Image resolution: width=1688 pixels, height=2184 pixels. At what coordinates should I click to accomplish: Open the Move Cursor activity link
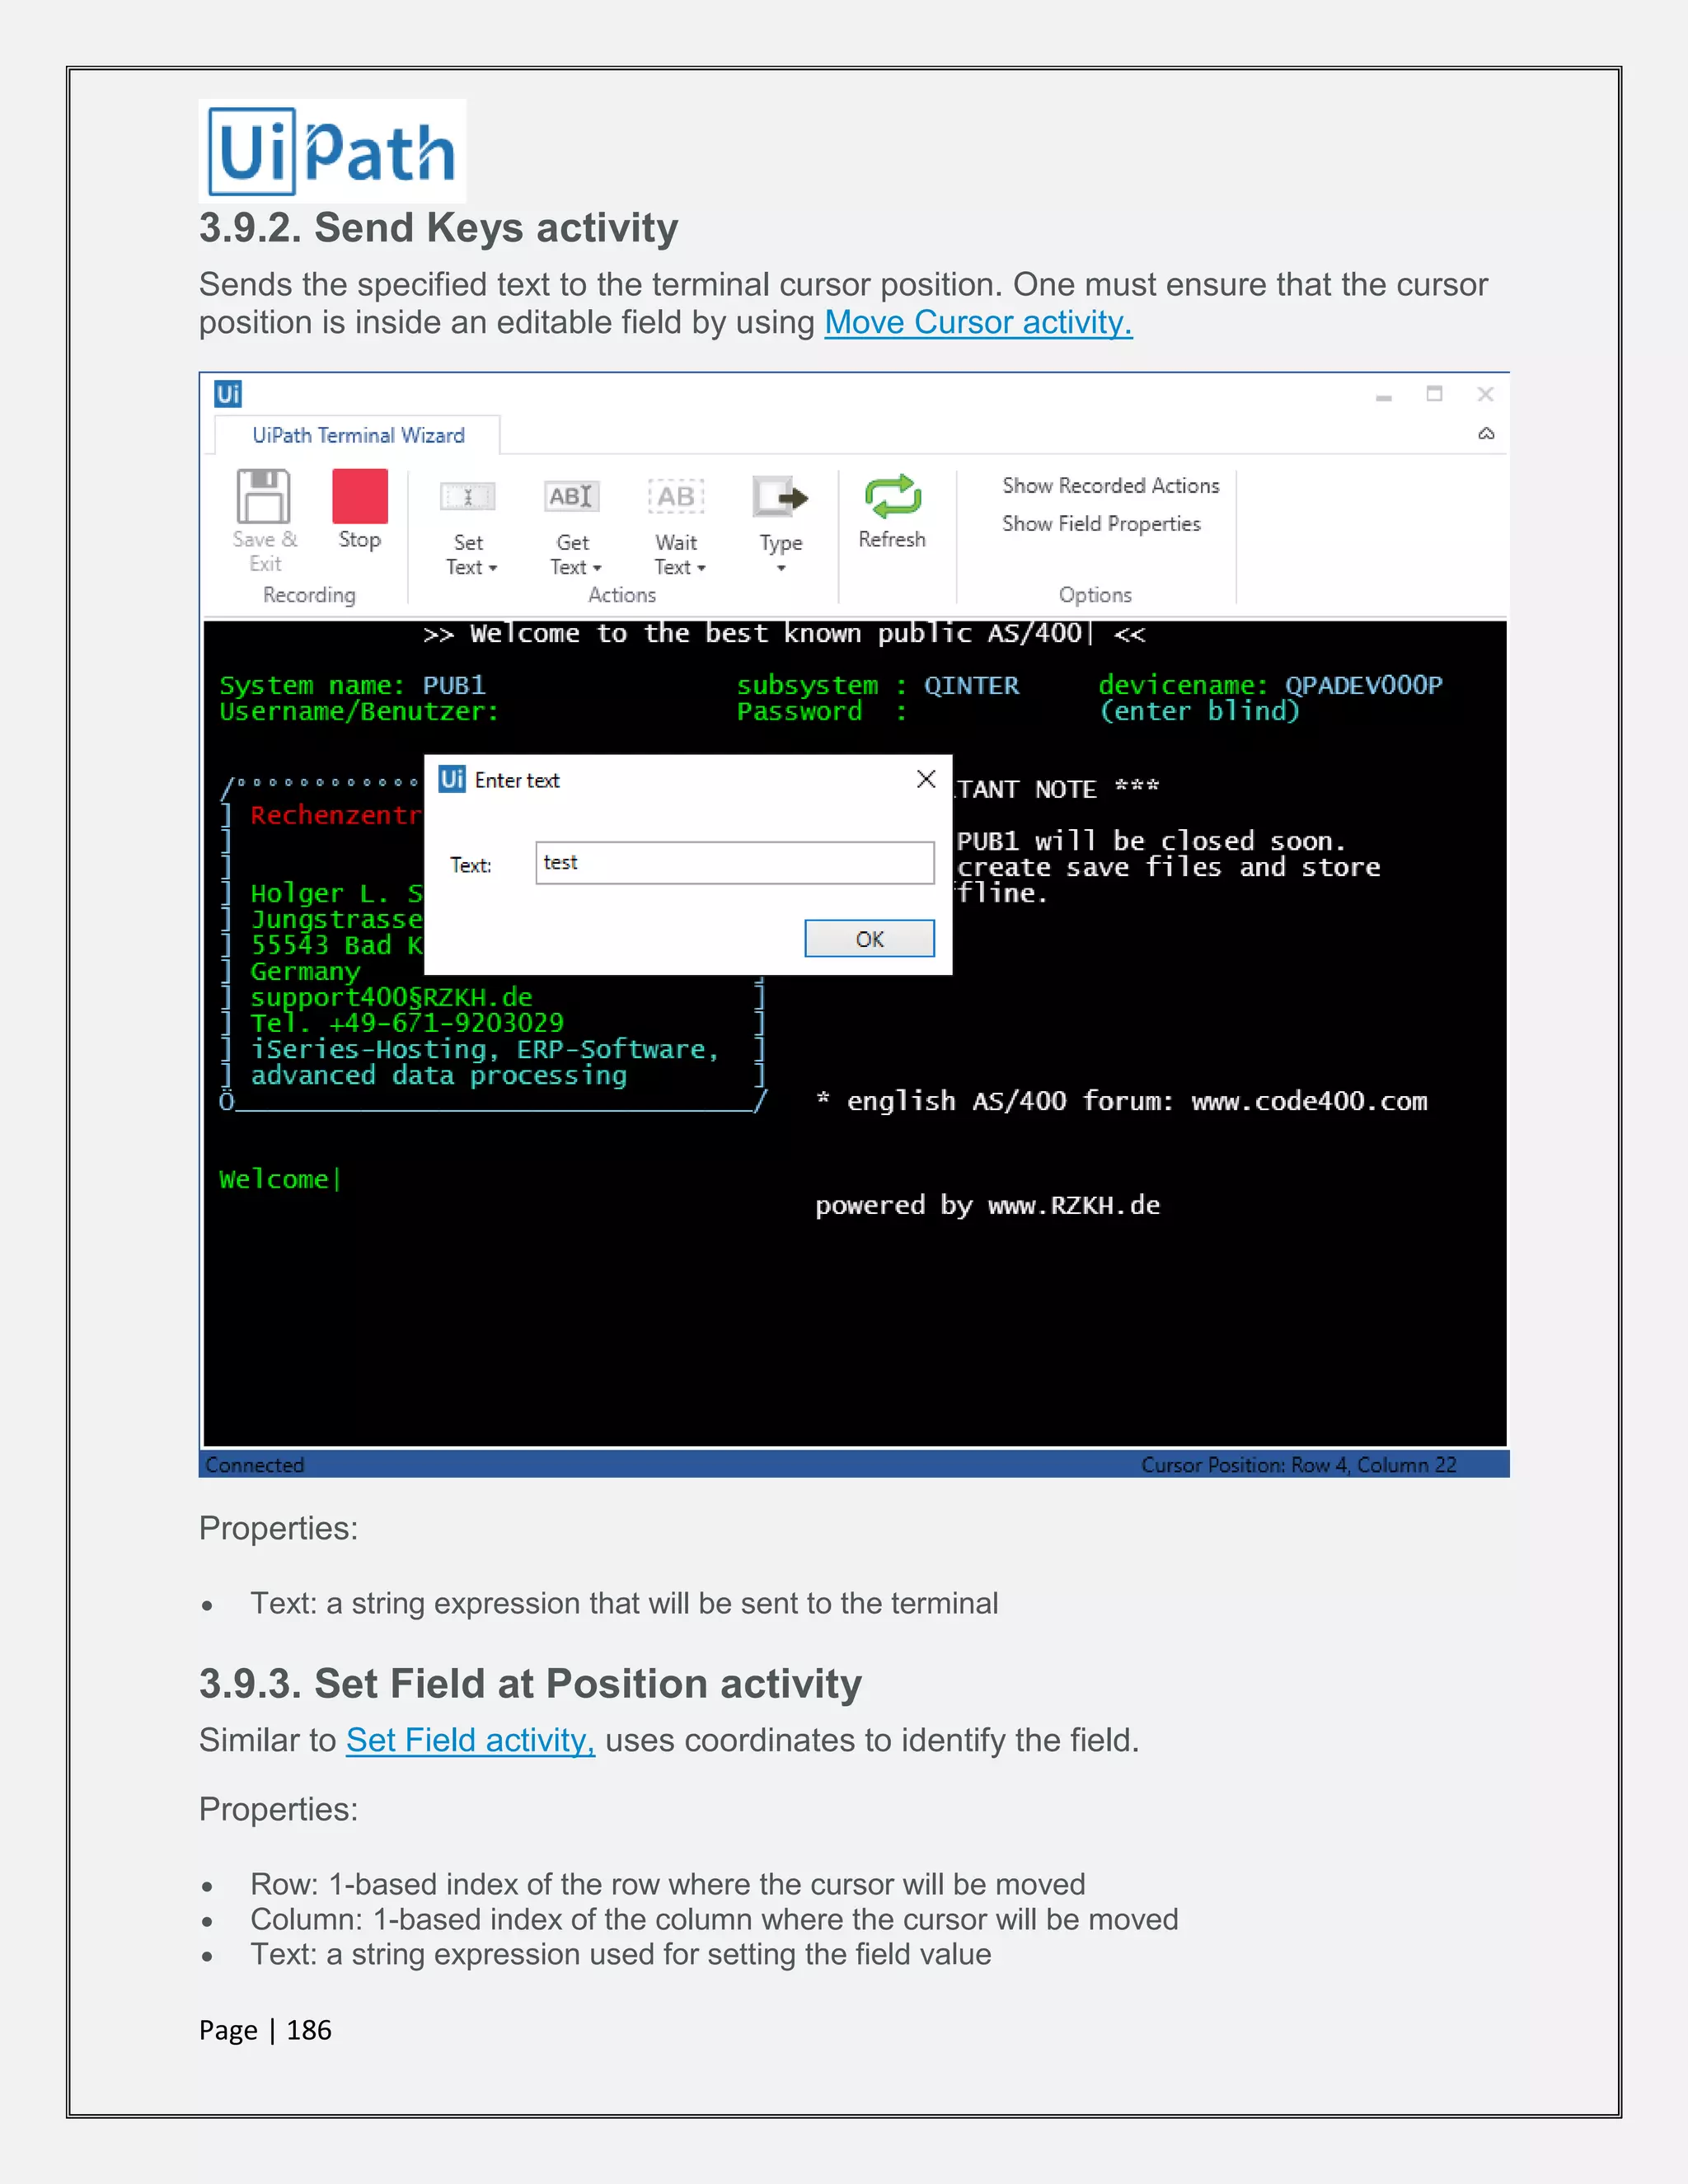(x=978, y=323)
